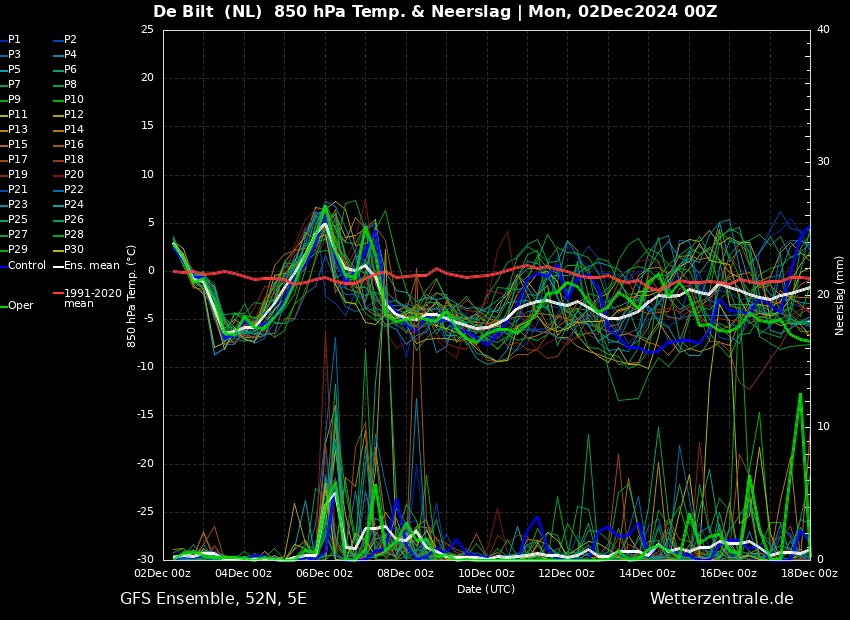
Task: Click the GFS Ensemble, 52N, 5E caption
Action: click(x=213, y=599)
